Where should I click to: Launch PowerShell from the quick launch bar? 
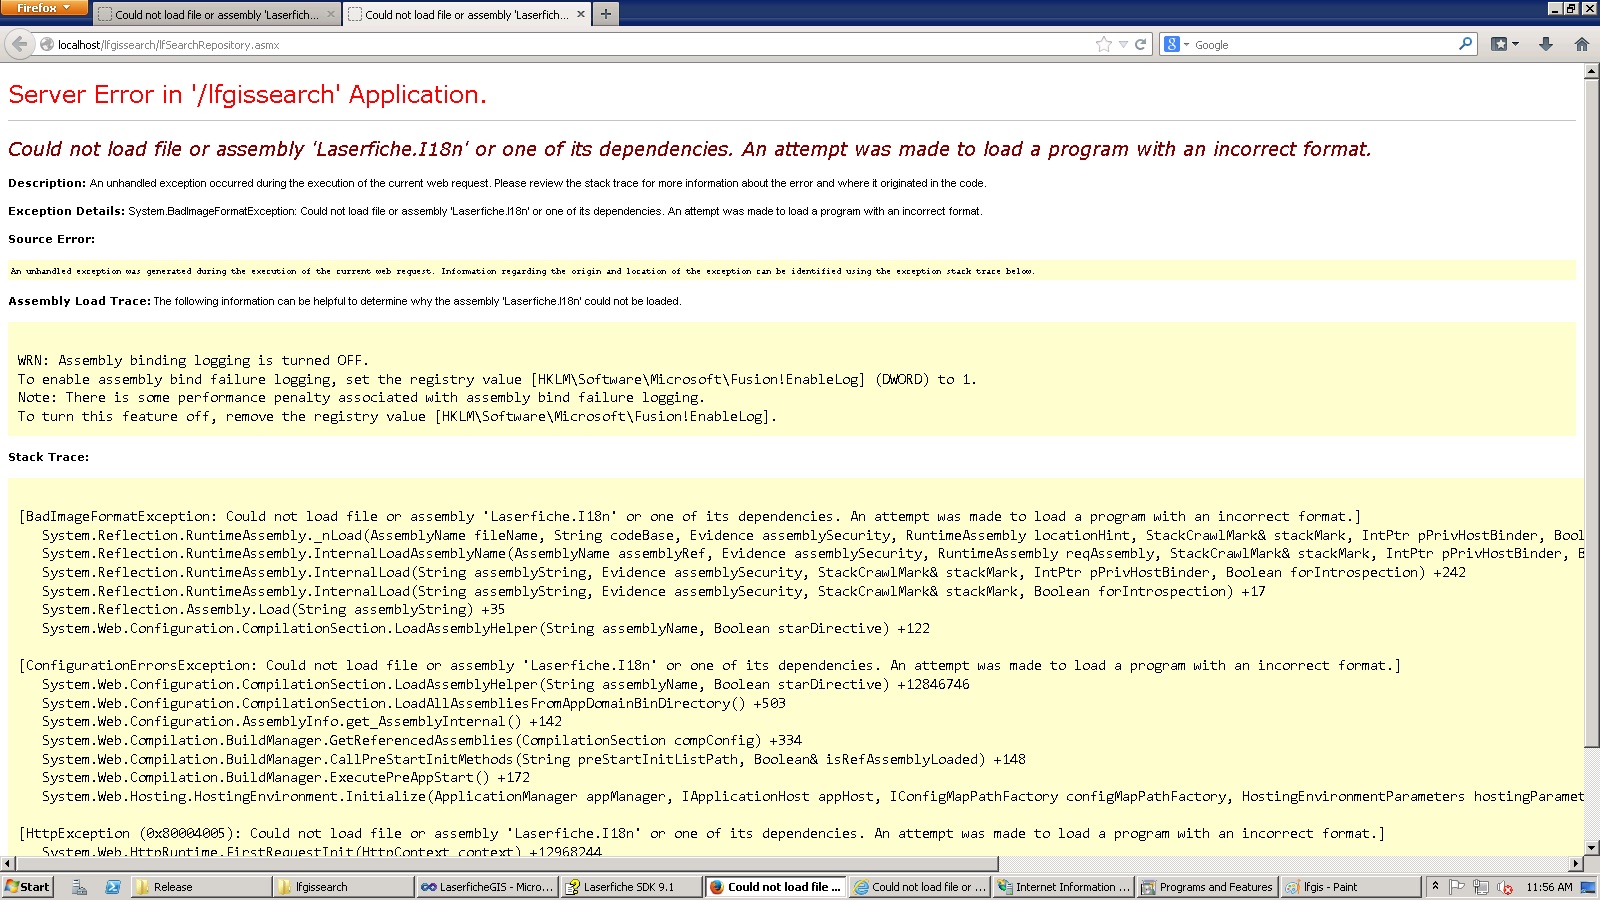click(x=112, y=887)
